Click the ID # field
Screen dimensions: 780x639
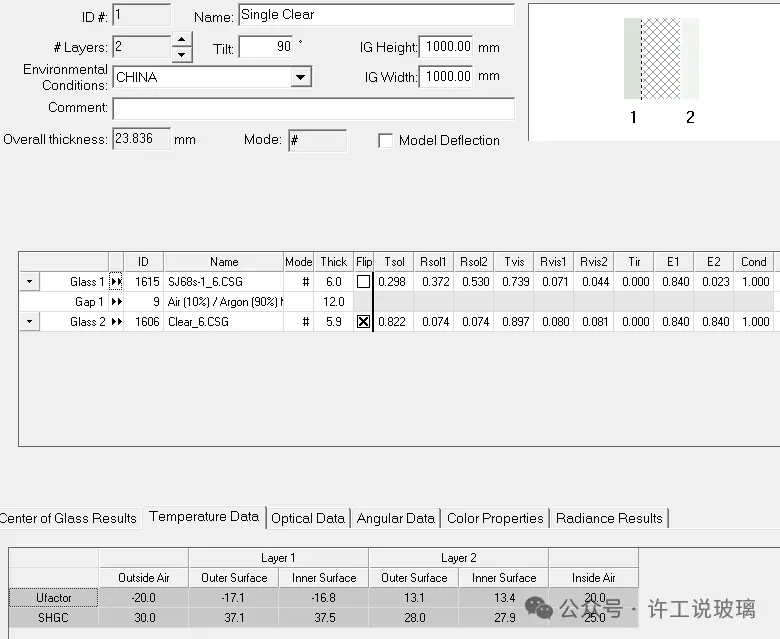(x=142, y=15)
